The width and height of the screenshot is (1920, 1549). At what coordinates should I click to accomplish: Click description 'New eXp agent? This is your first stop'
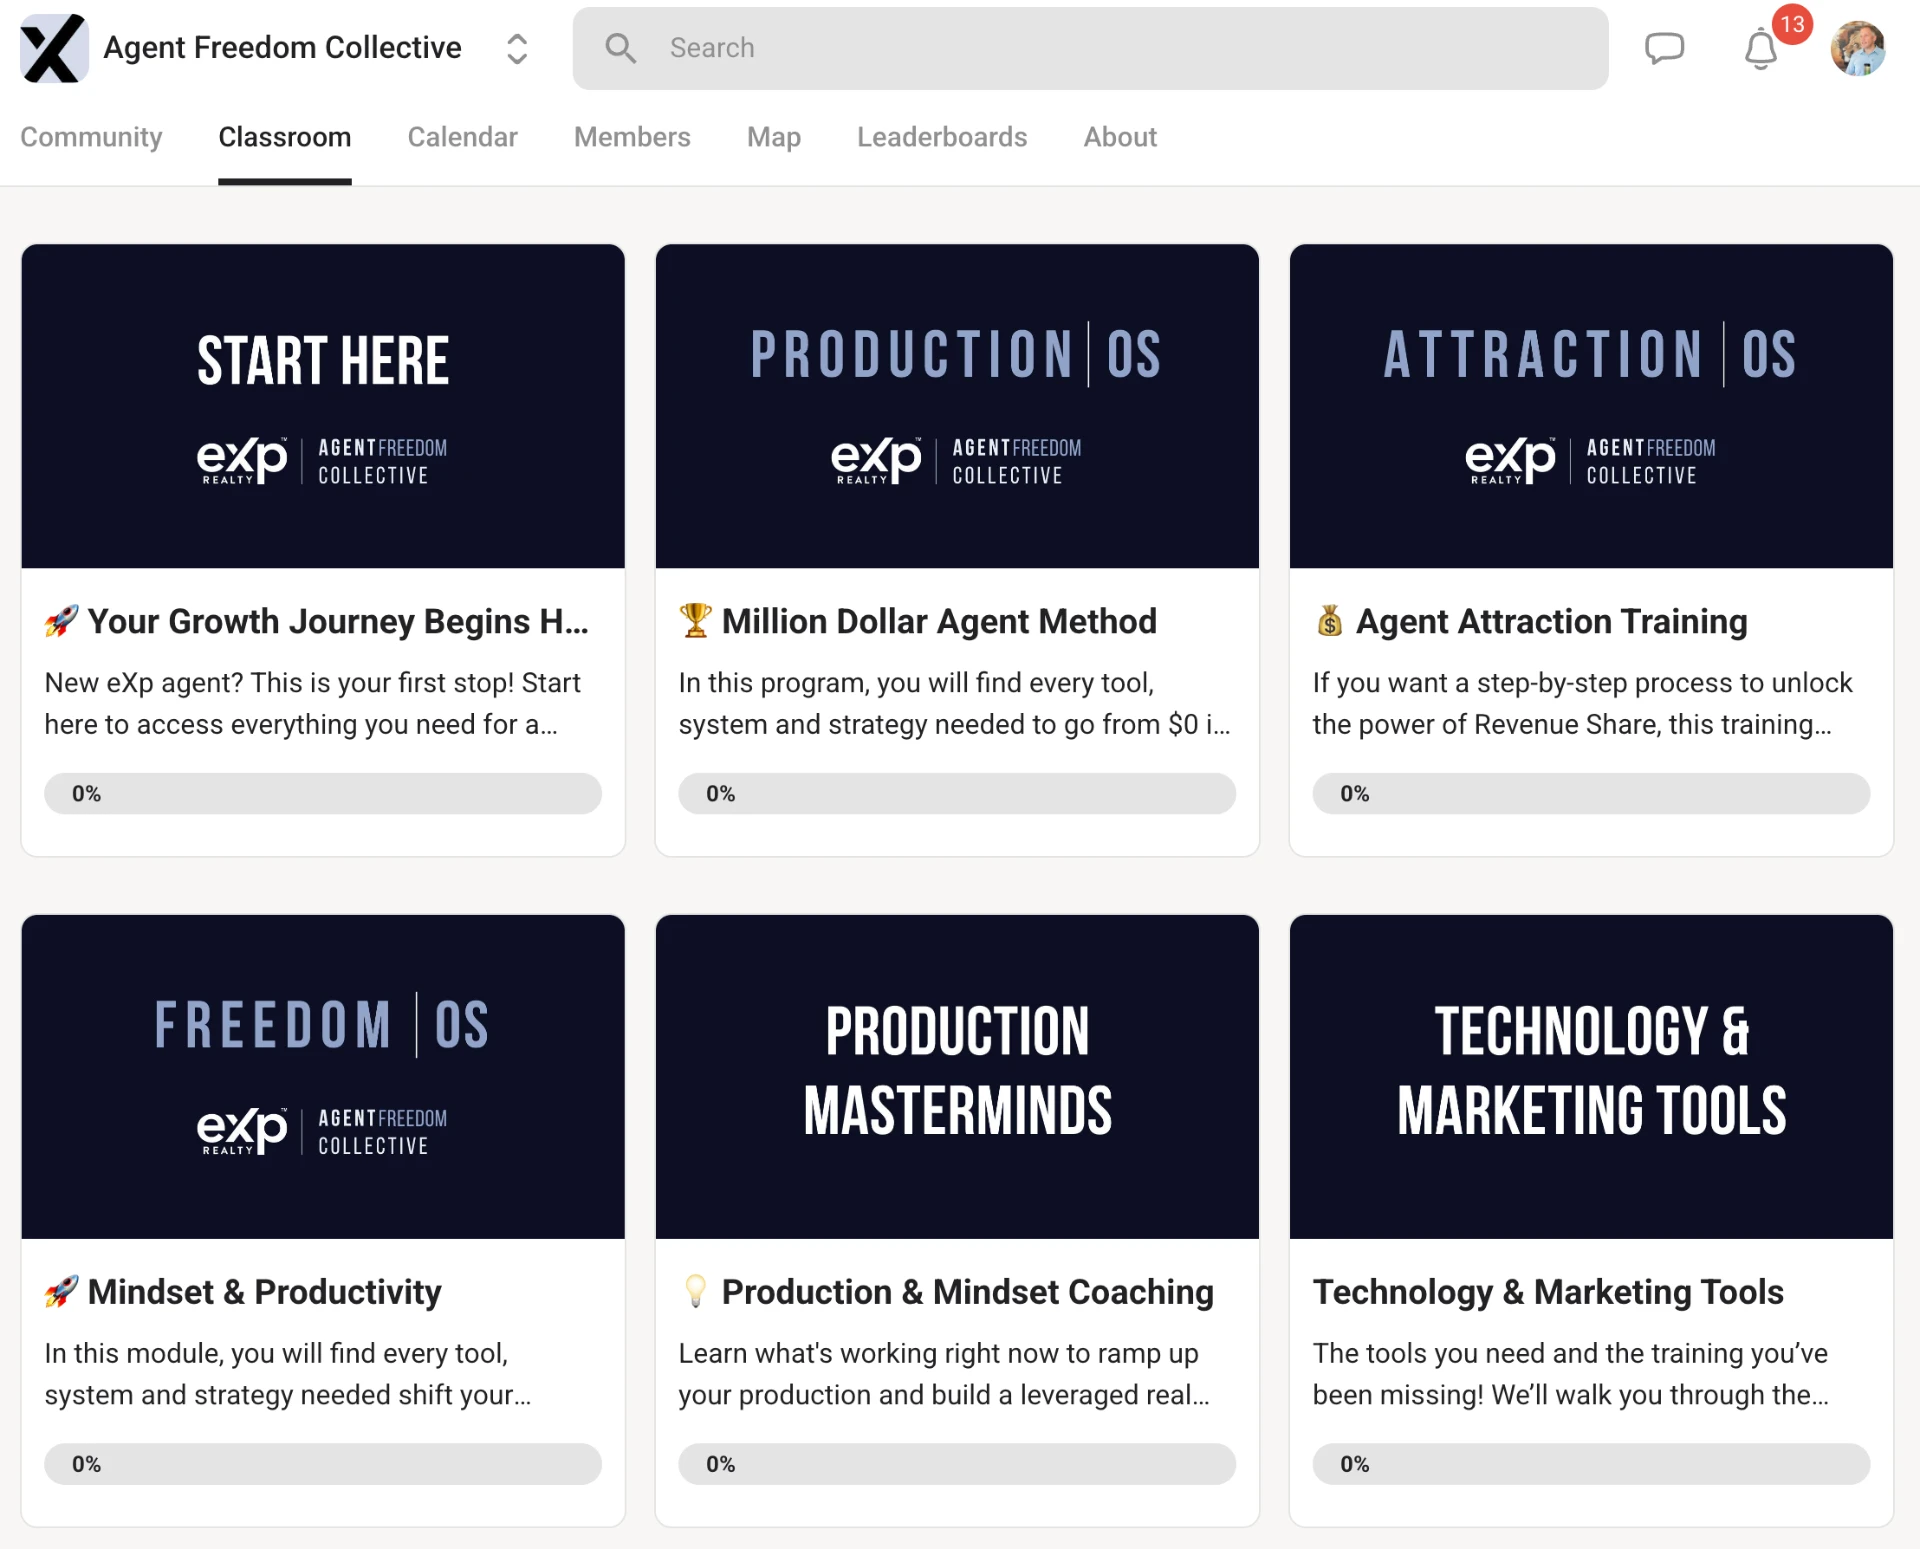tap(313, 703)
